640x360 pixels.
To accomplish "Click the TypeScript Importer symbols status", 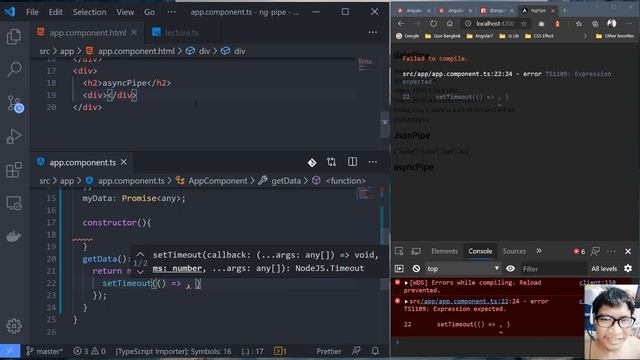I will (x=173, y=351).
